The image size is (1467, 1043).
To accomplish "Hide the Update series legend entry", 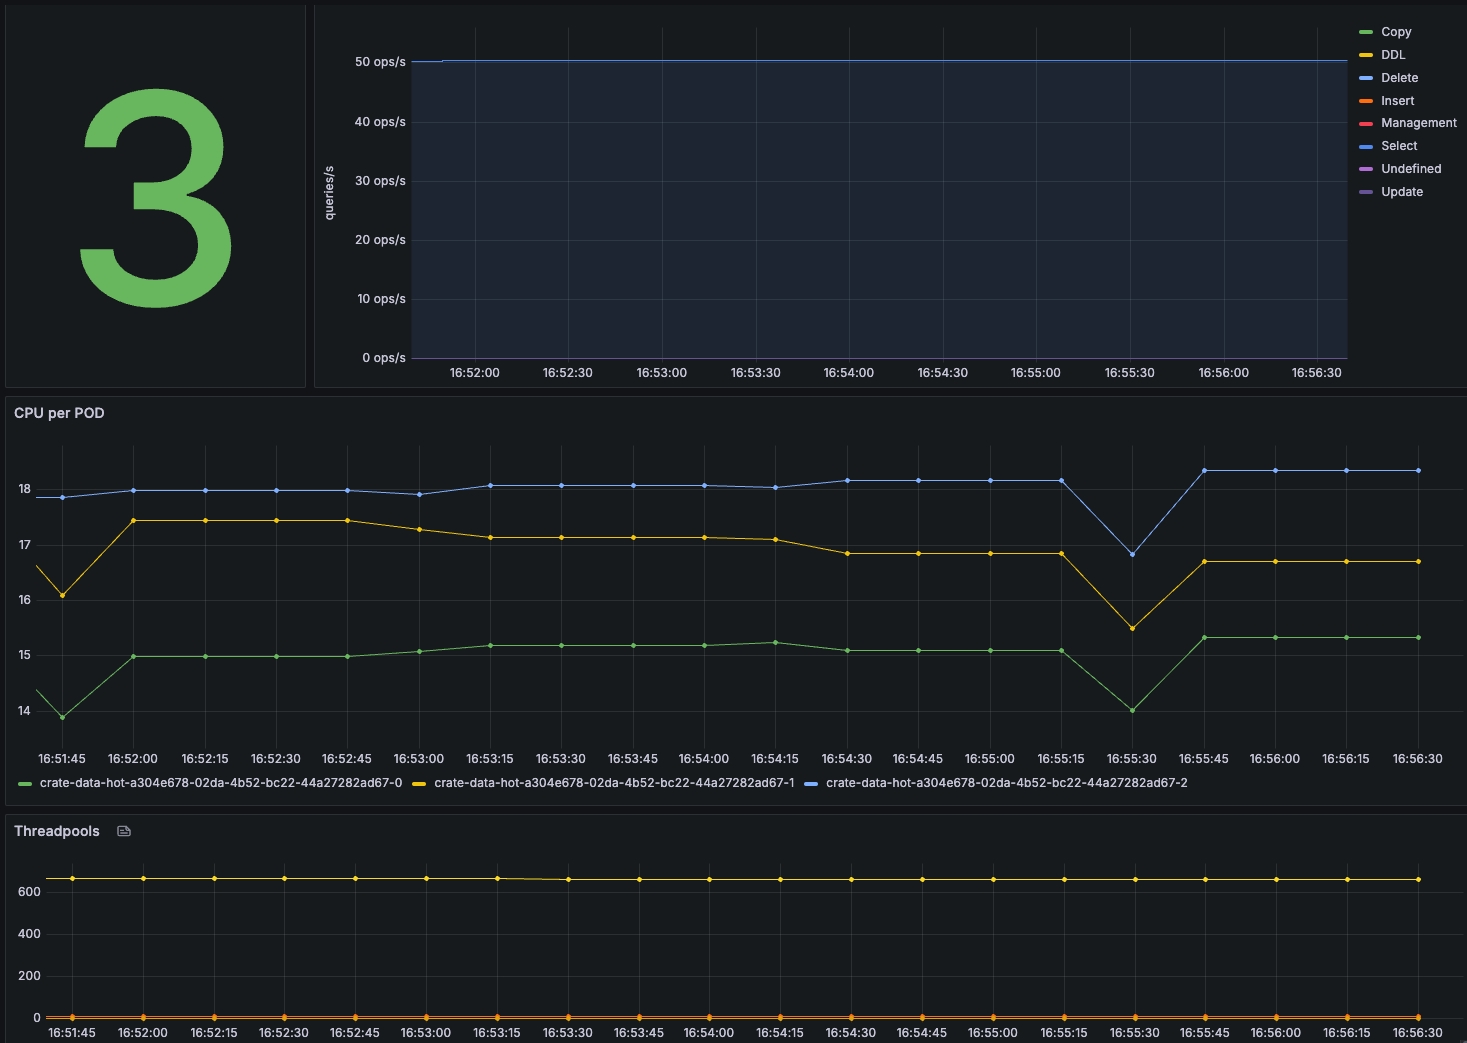I will [x=1401, y=192].
